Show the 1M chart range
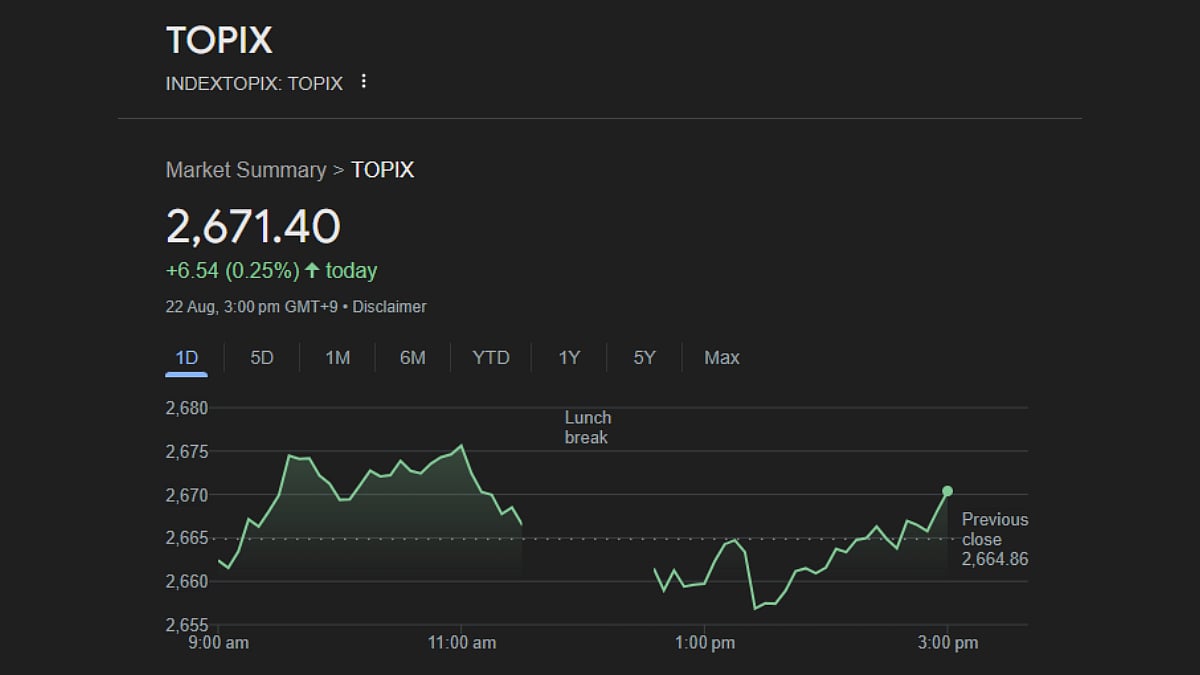Image resolution: width=1200 pixels, height=675 pixels. pyautogui.click(x=338, y=358)
